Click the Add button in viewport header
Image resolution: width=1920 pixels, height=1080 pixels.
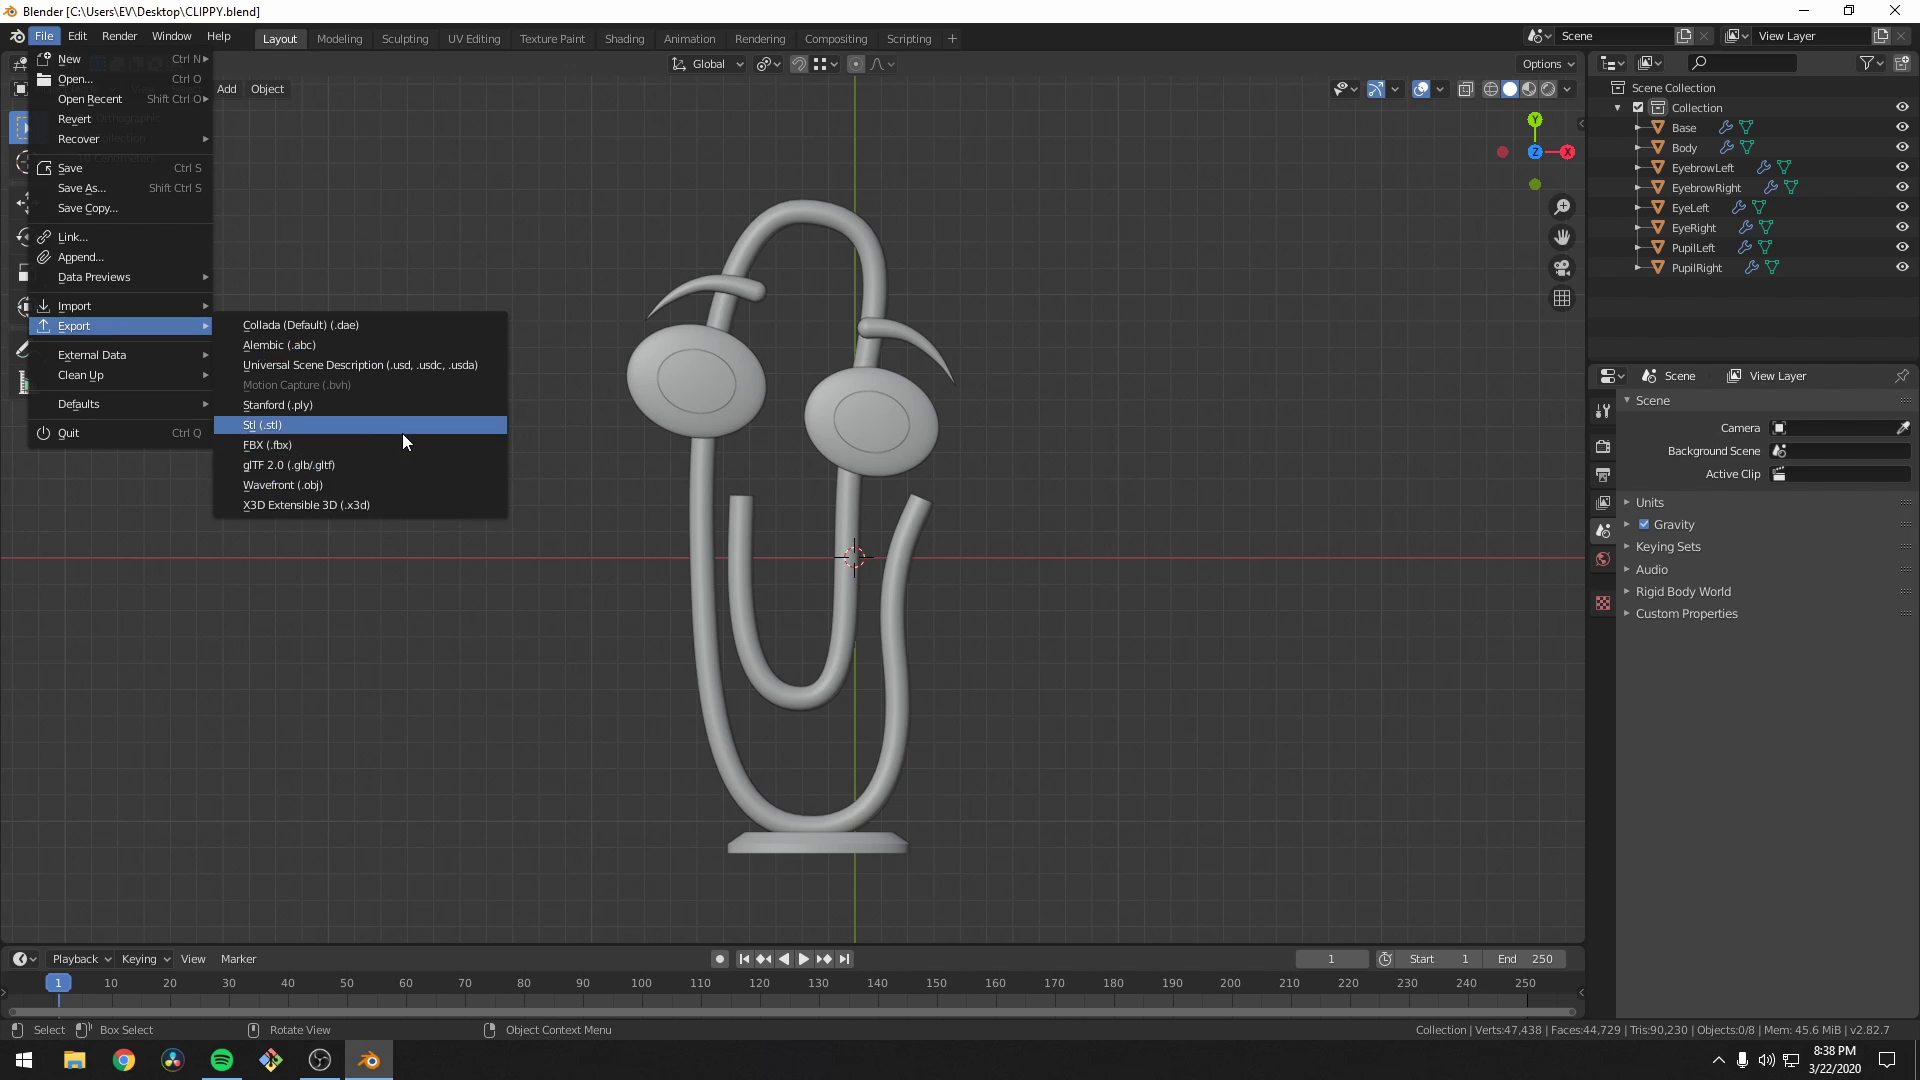pos(226,89)
